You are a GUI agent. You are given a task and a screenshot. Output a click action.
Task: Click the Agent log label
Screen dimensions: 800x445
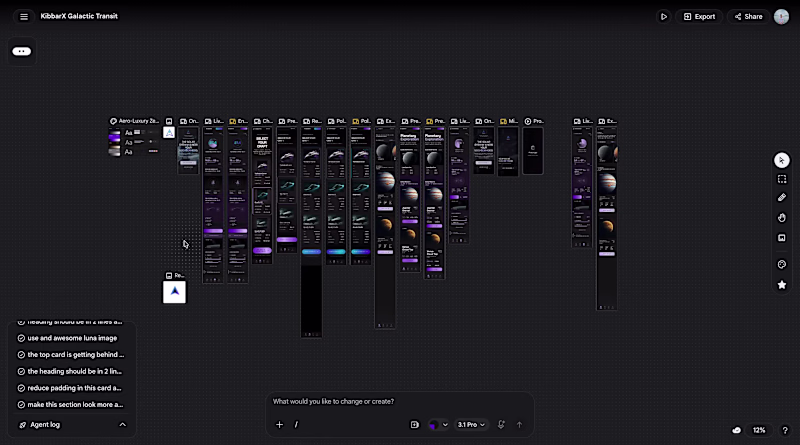point(45,425)
